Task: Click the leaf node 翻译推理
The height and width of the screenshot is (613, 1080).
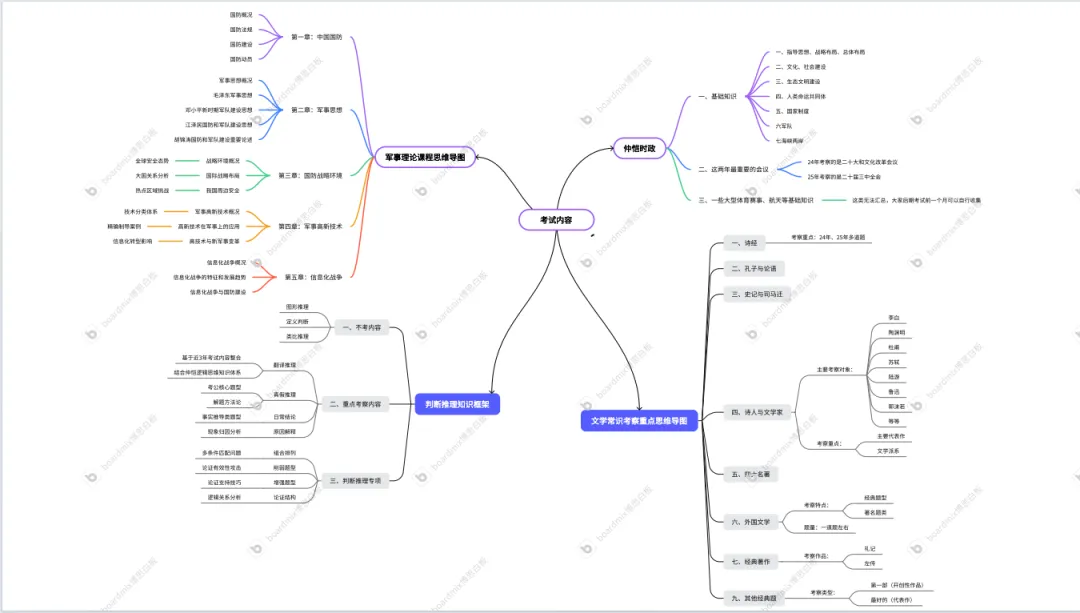Action: coord(284,365)
